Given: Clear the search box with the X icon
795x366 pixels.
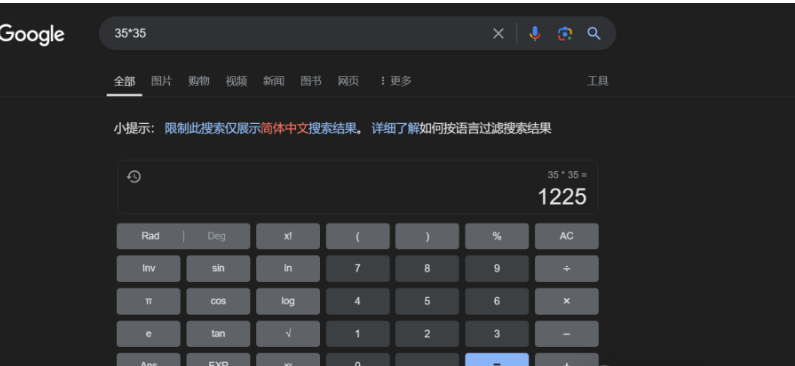Looking at the screenshot, I should pyautogui.click(x=498, y=33).
